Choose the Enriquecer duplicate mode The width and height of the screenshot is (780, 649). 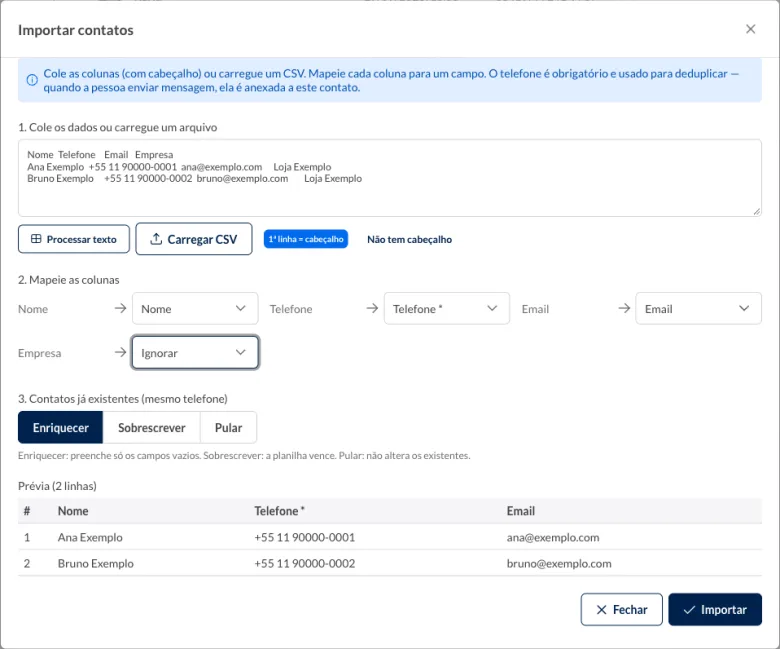coord(60,427)
